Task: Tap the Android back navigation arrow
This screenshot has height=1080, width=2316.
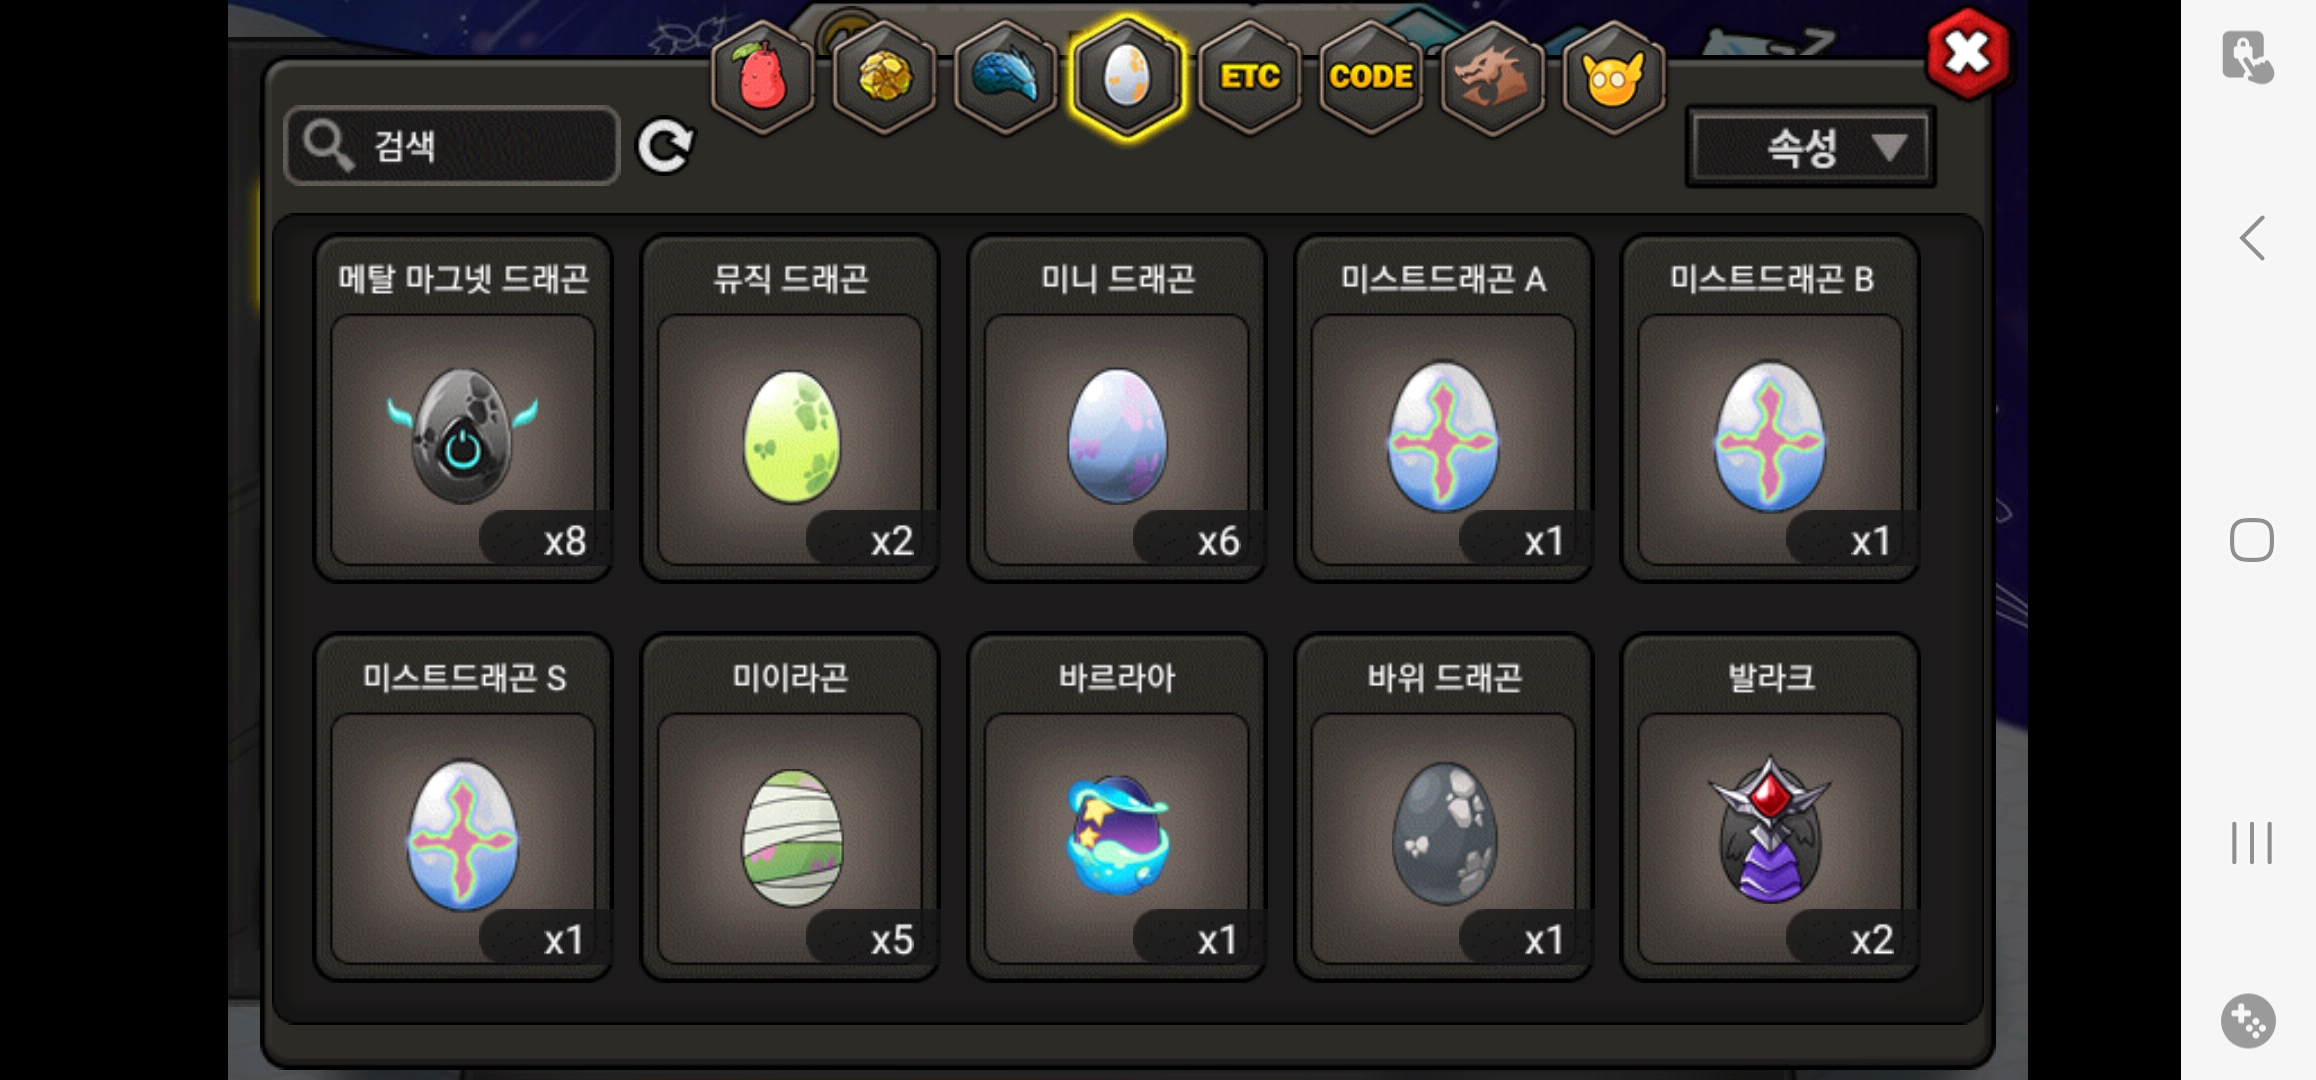Action: pyautogui.click(x=2252, y=238)
